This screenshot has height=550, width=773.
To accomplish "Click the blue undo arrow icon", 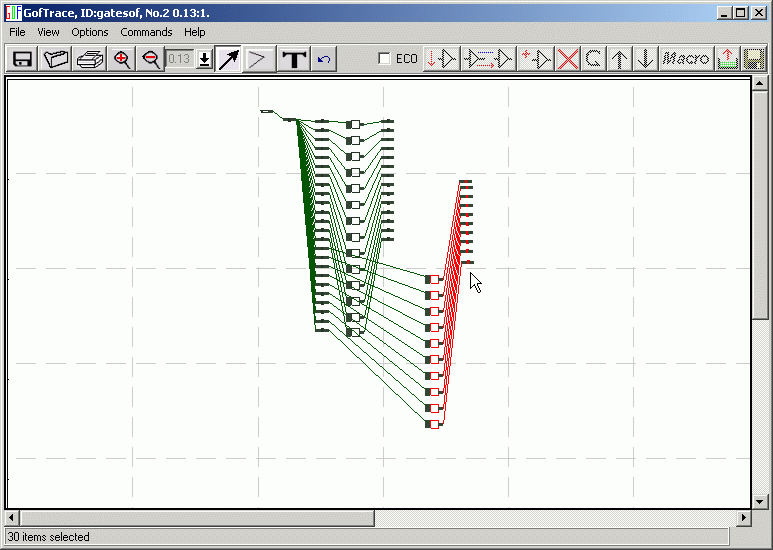I will (324, 59).
